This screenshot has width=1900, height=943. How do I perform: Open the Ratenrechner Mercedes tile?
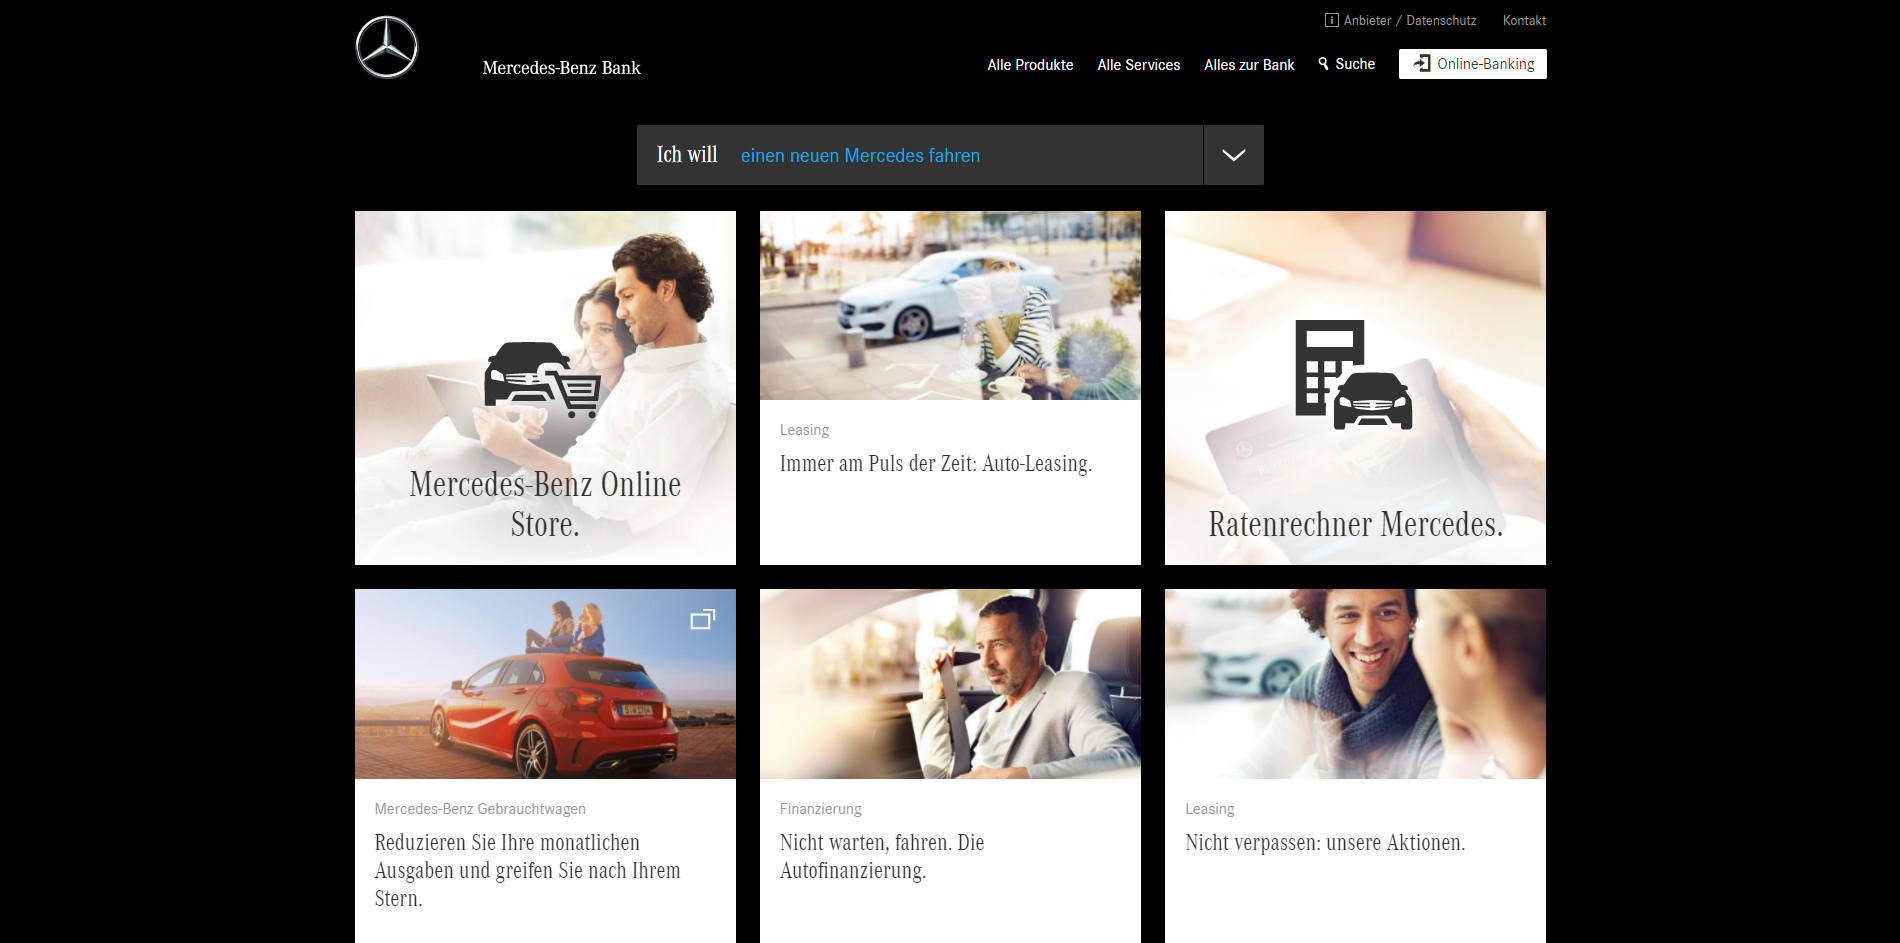point(1355,388)
